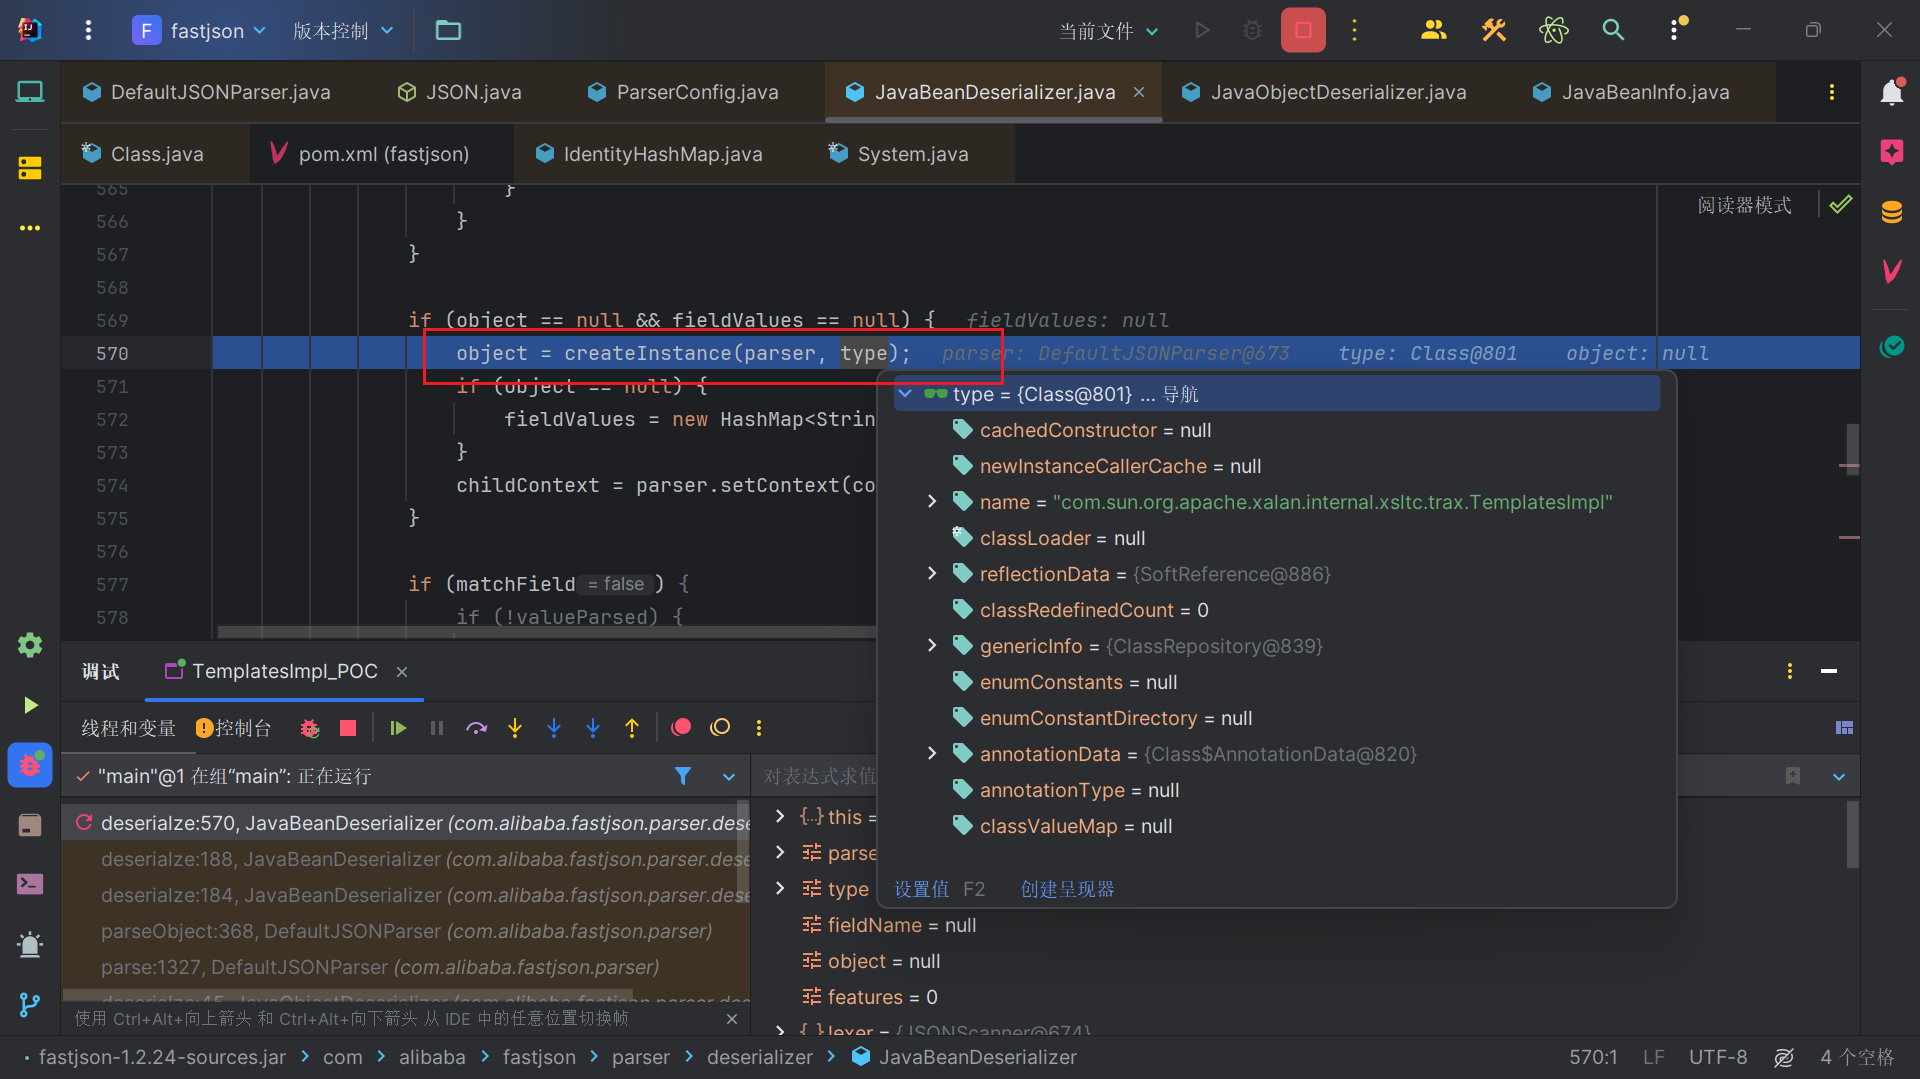
Task: Close the TemplatesImpl_POC debug tab
Action: click(x=402, y=672)
